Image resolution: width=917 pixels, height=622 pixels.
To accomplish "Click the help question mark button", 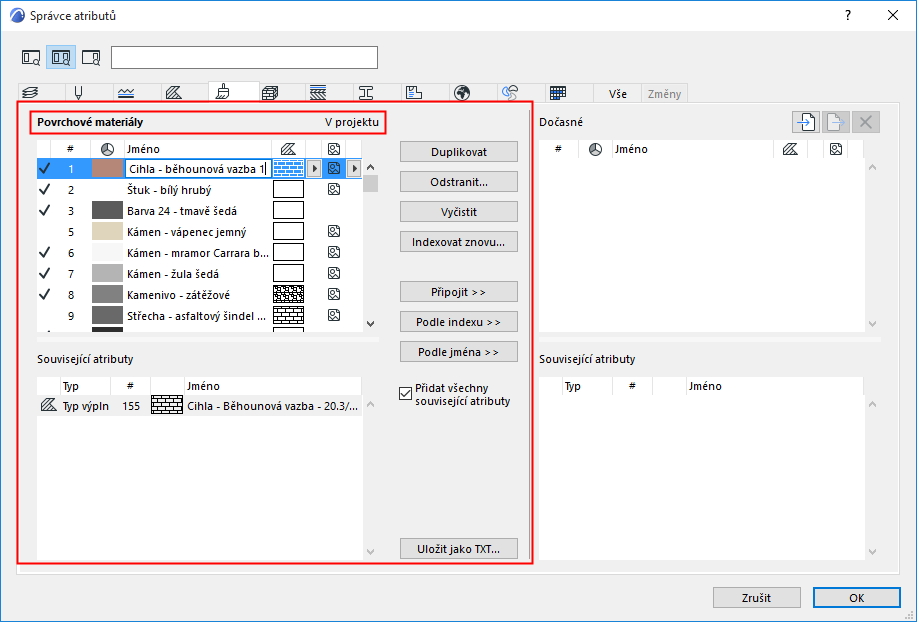I will click(x=848, y=15).
